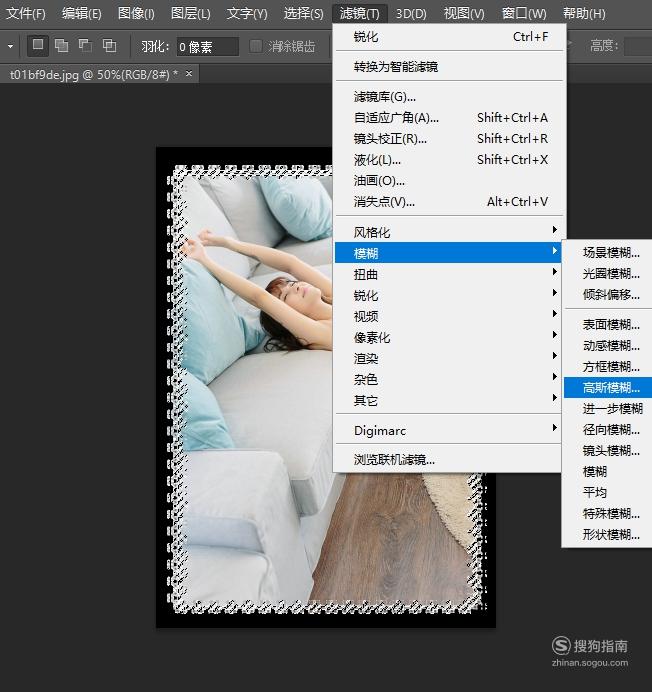Click the 羽化 feather input field
This screenshot has height=692, width=652.
pyautogui.click(x=207, y=46)
